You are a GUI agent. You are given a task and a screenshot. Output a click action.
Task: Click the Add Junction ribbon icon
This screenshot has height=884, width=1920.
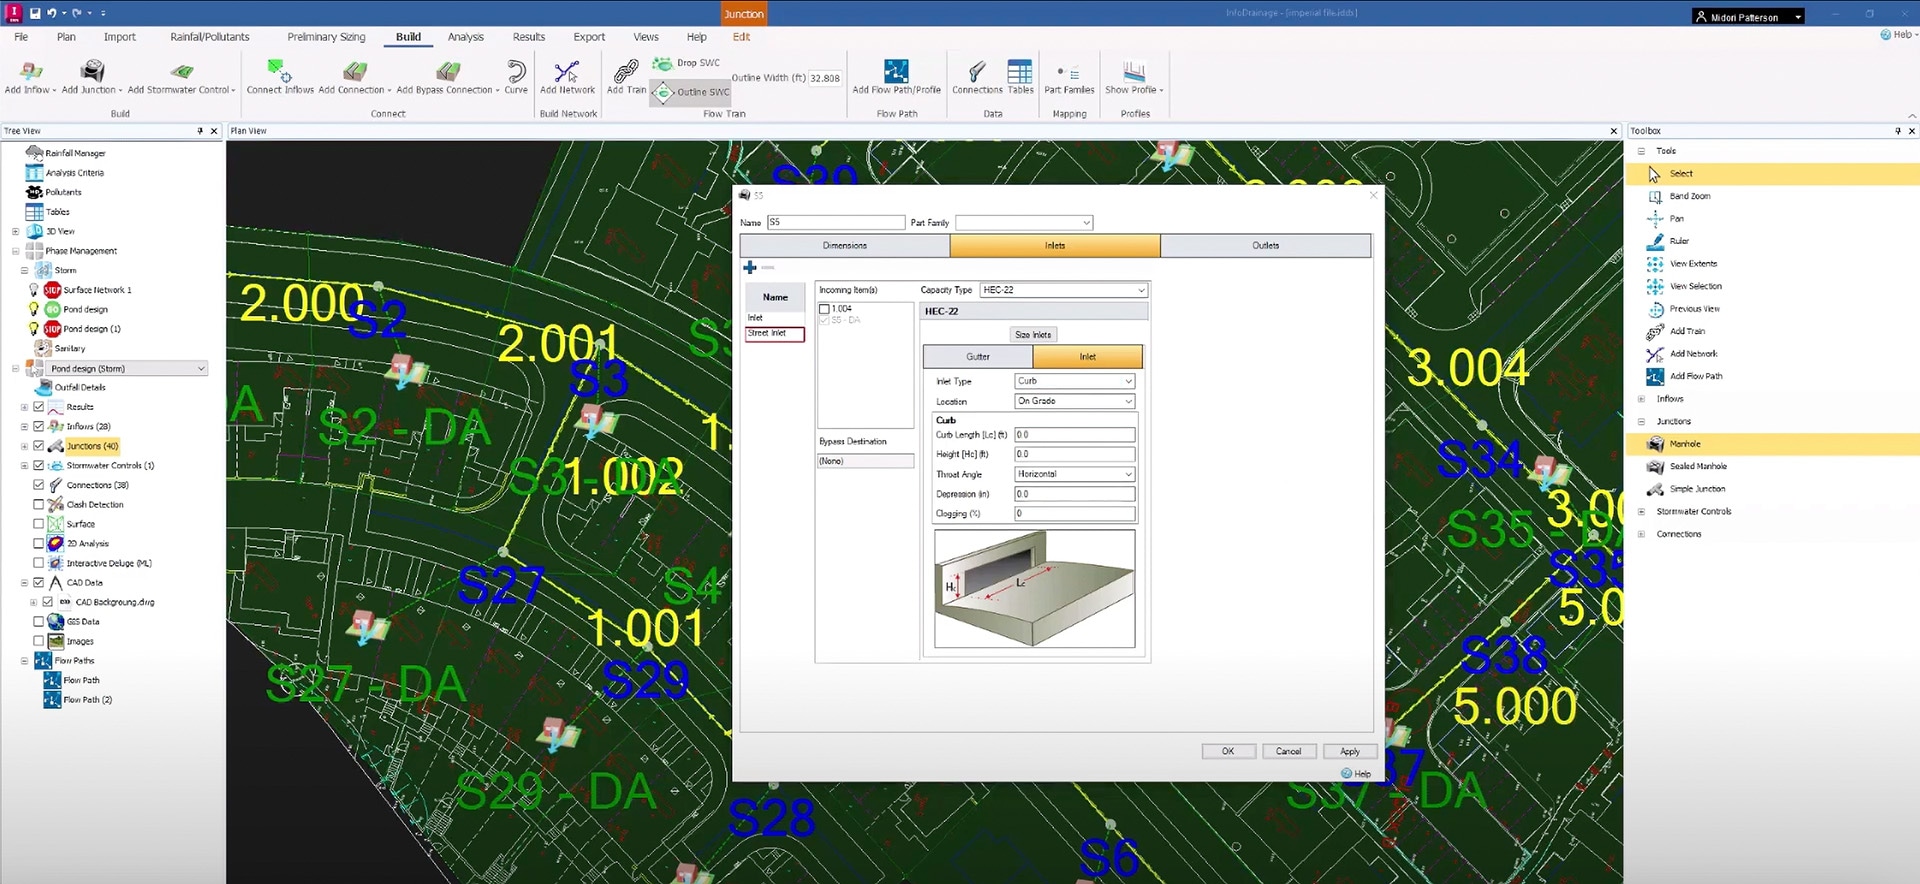[92, 72]
